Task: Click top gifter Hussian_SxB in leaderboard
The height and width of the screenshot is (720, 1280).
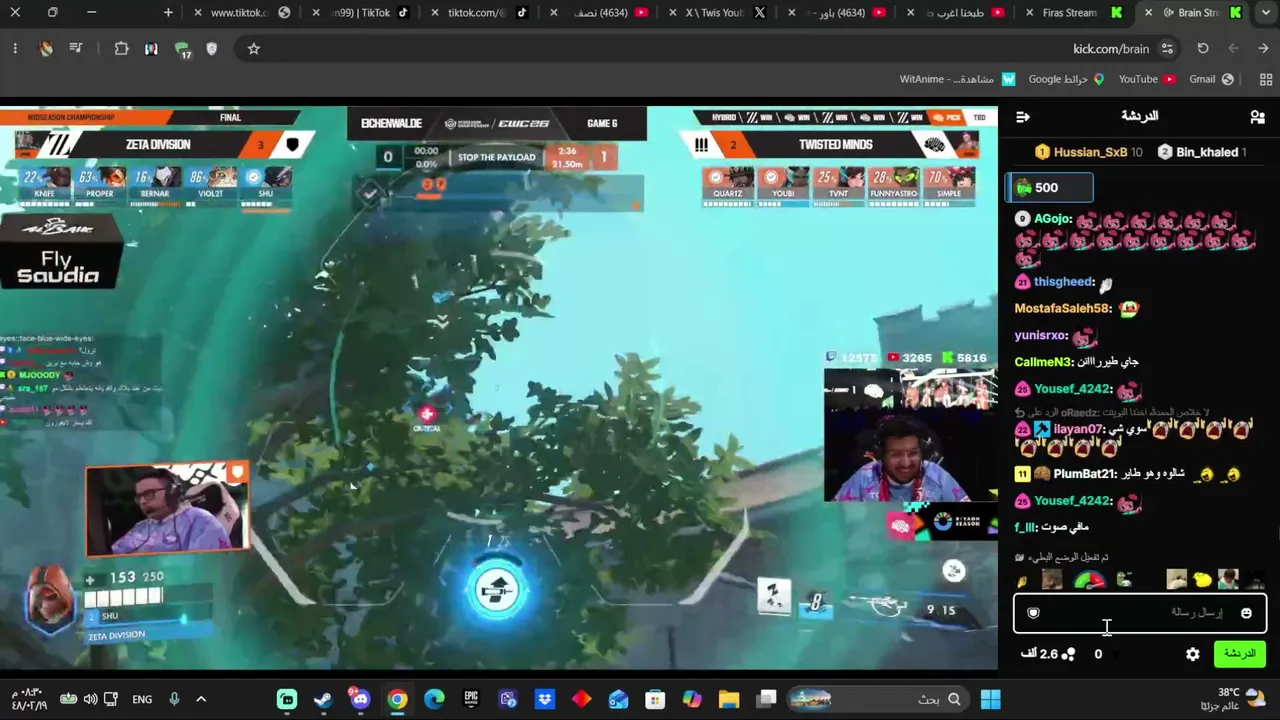Action: coord(1089,152)
